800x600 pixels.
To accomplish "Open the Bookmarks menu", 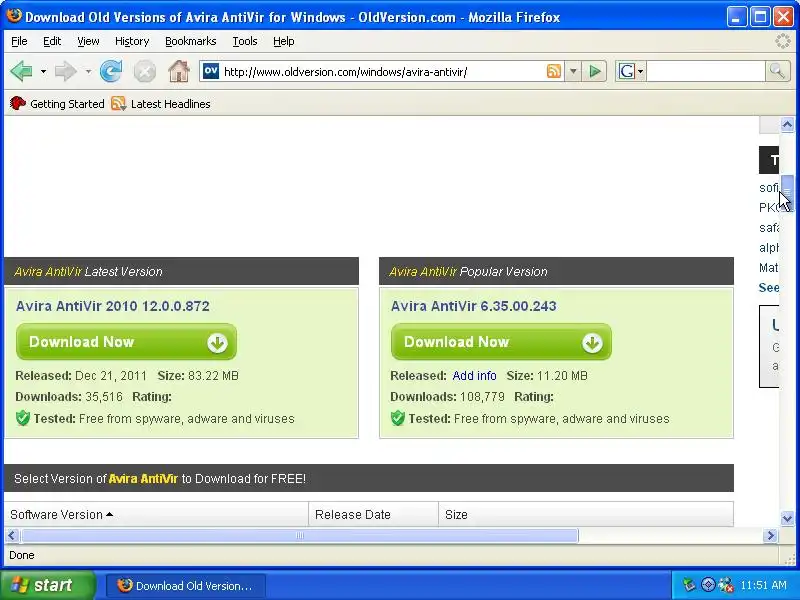I will [x=191, y=41].
